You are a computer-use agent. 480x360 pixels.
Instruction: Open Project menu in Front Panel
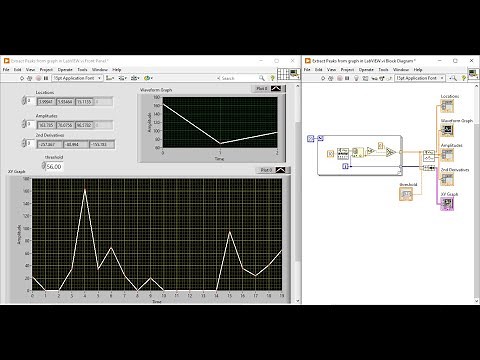(x=46, y=70)
